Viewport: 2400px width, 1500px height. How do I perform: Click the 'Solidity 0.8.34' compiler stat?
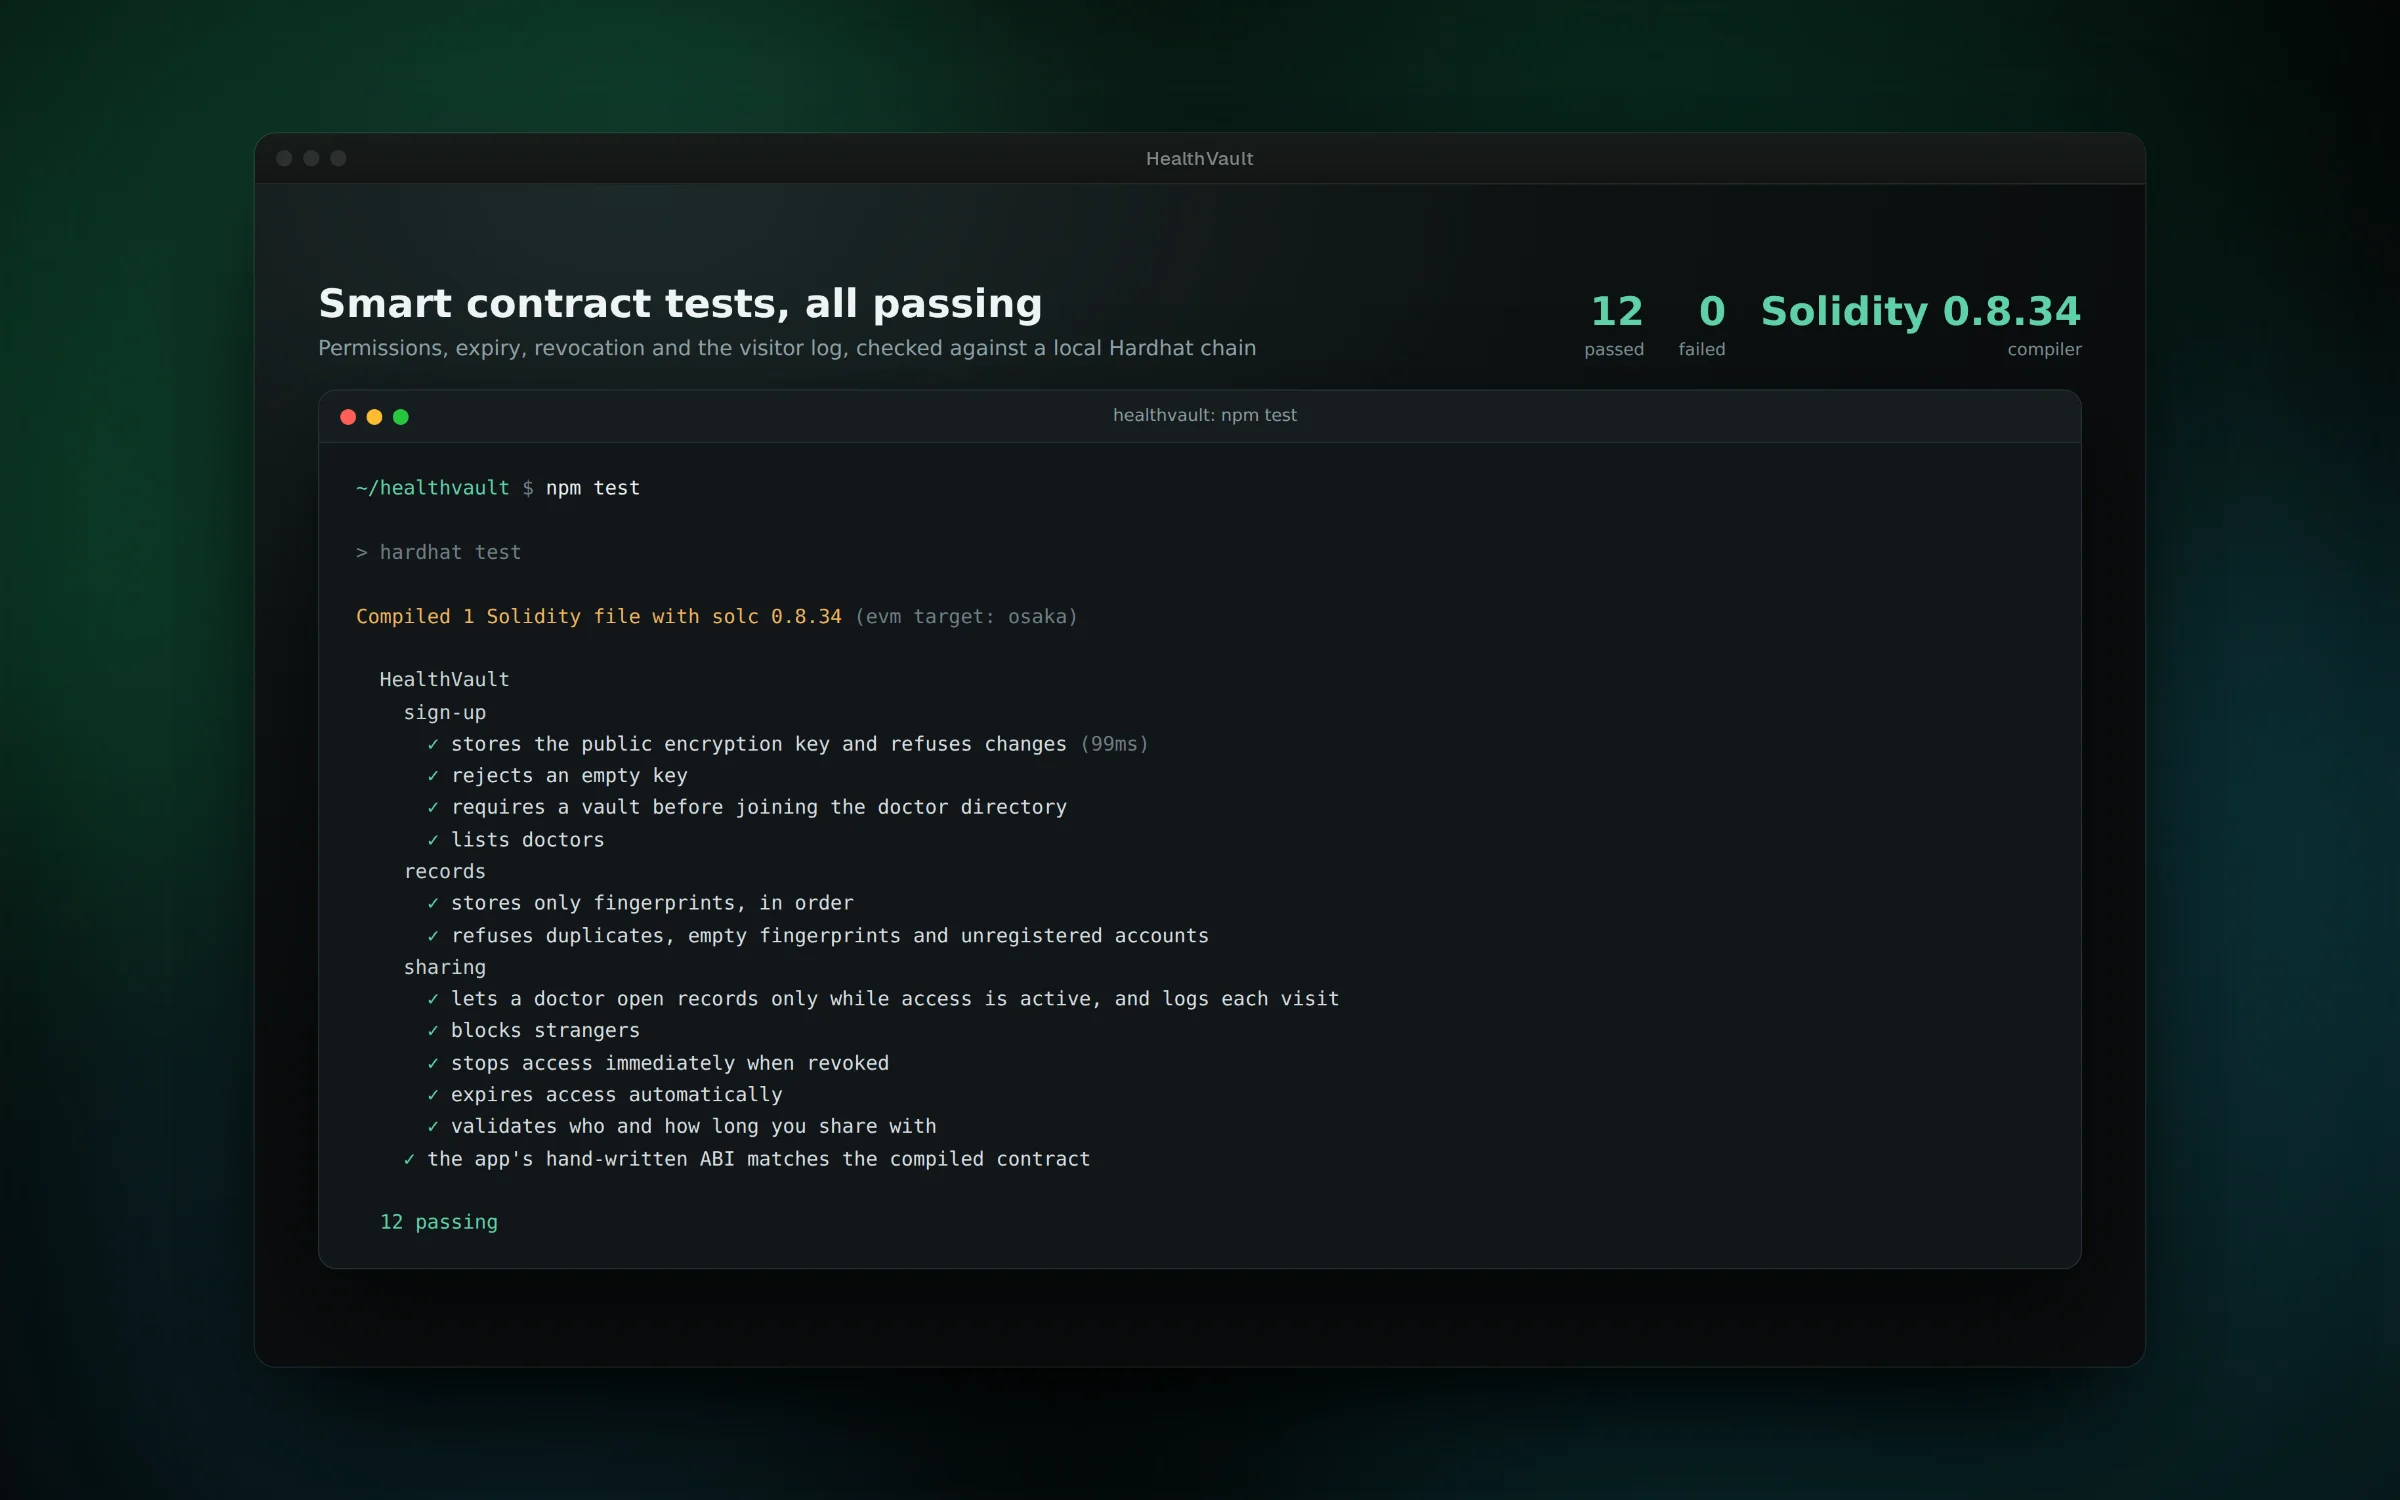tap(1920, 312)
